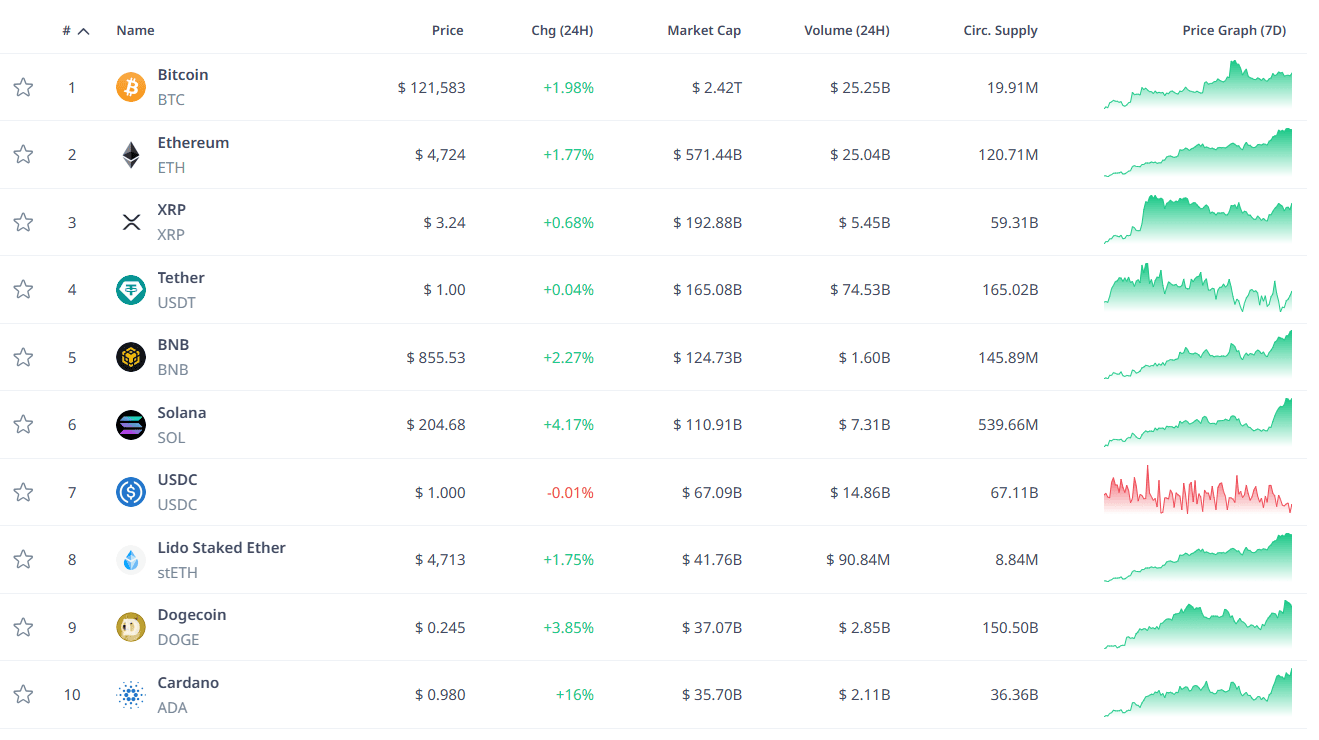Sort by Chg (24H) column header

pyautogui.click(x=562, y=31)
